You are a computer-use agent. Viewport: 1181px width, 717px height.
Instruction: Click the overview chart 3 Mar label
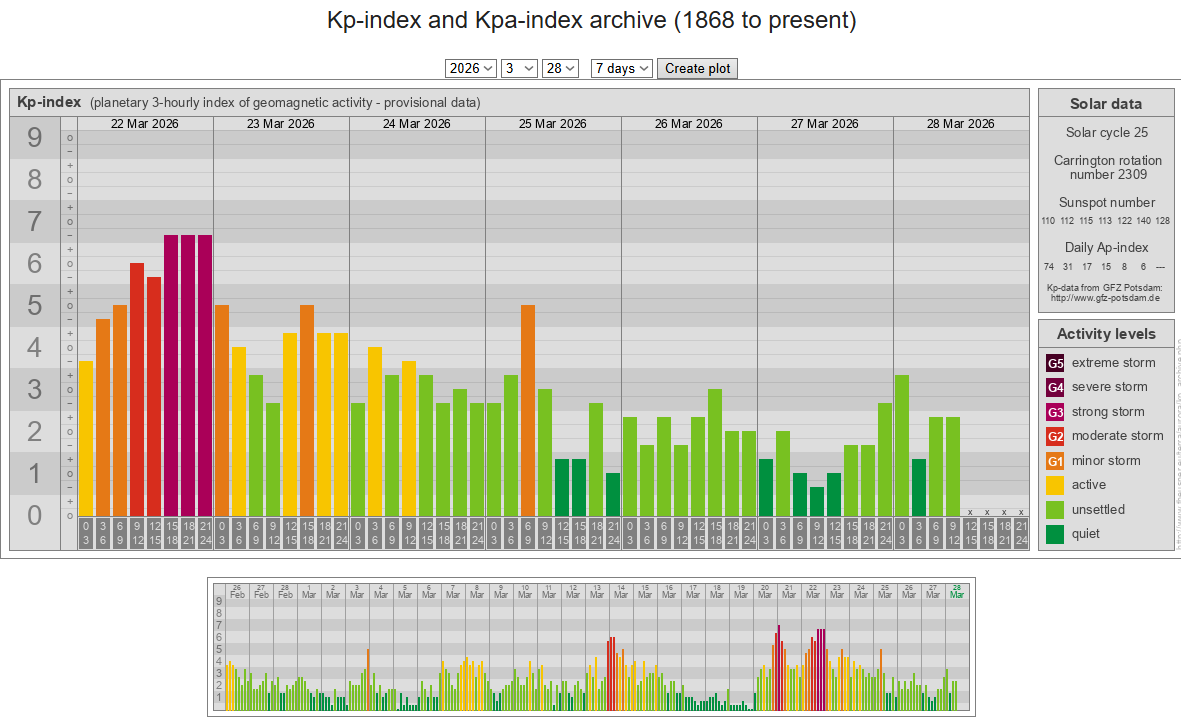coord(357,591)
